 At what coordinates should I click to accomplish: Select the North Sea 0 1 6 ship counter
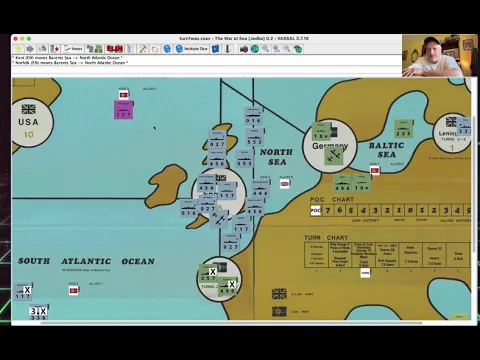point(253,116)
